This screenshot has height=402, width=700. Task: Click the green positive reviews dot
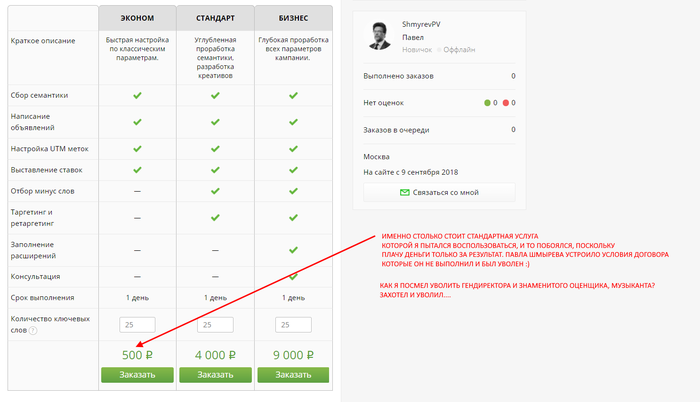pos(487,103)
